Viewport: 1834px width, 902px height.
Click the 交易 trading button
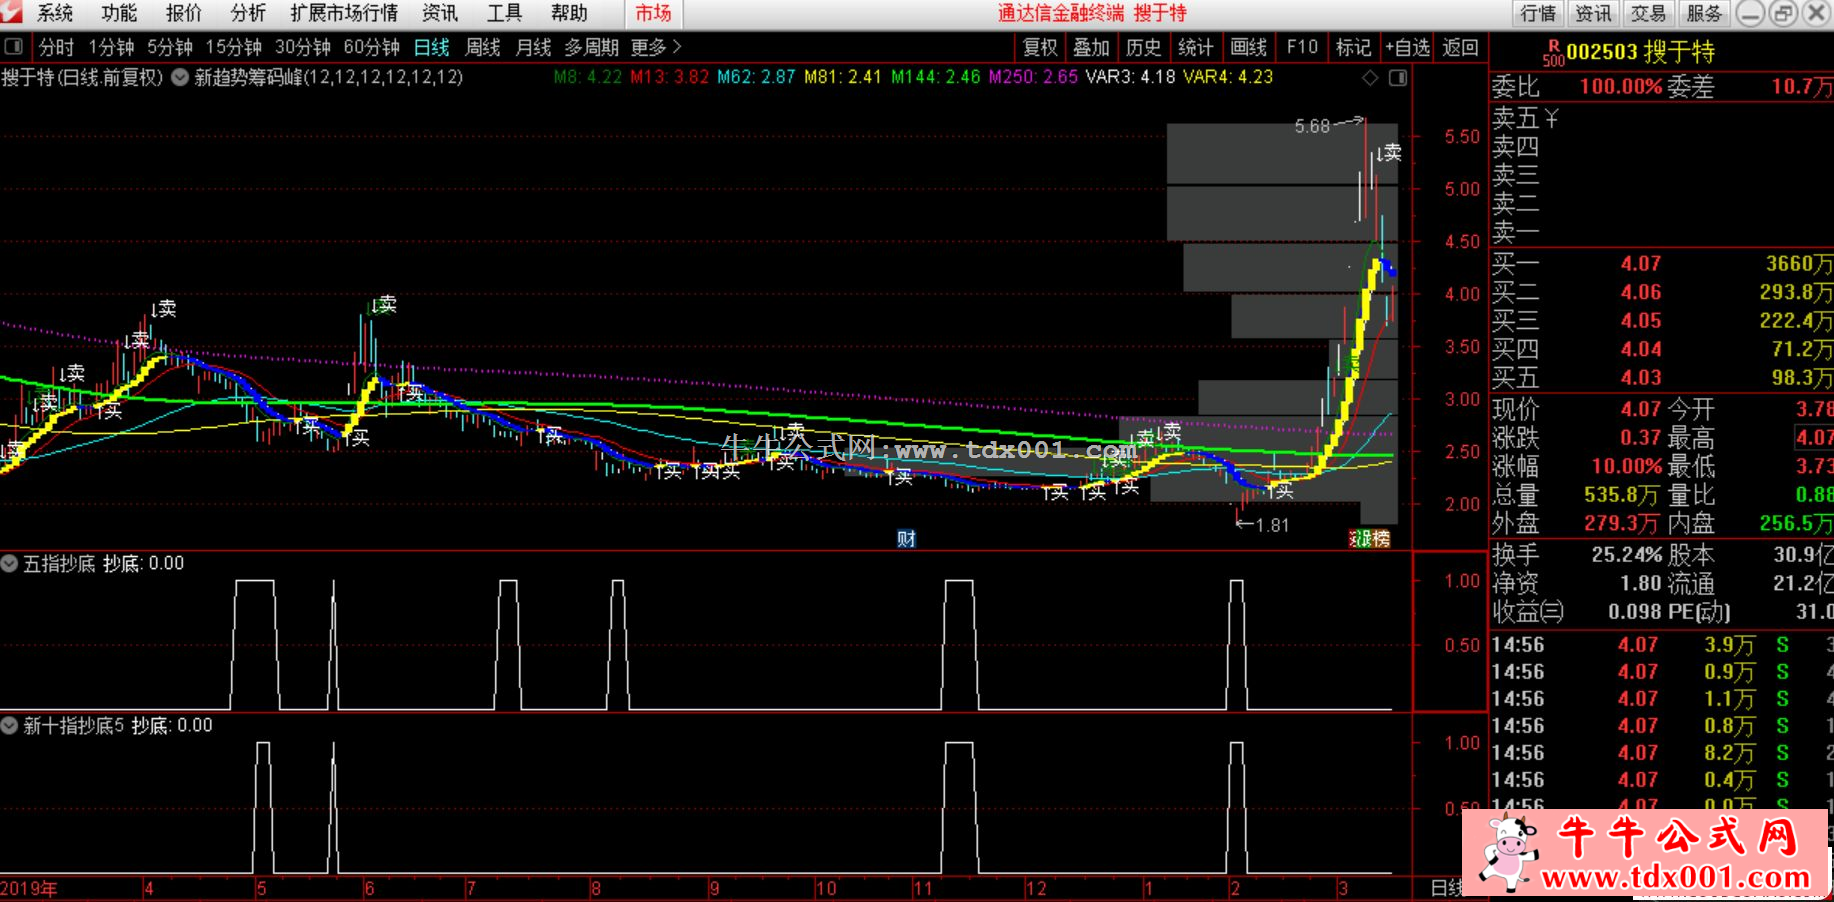(x=1648, y=13)
